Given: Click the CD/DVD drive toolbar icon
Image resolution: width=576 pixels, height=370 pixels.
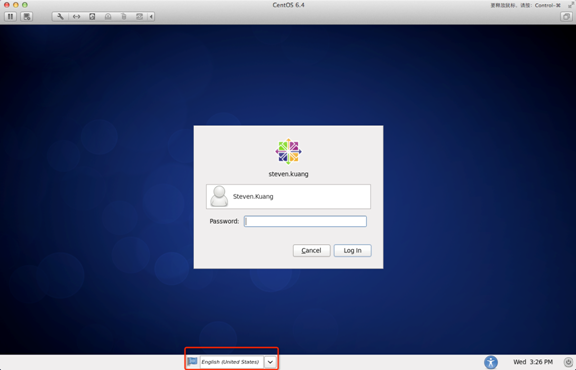Looking at the screenshot, I should 108,17.
